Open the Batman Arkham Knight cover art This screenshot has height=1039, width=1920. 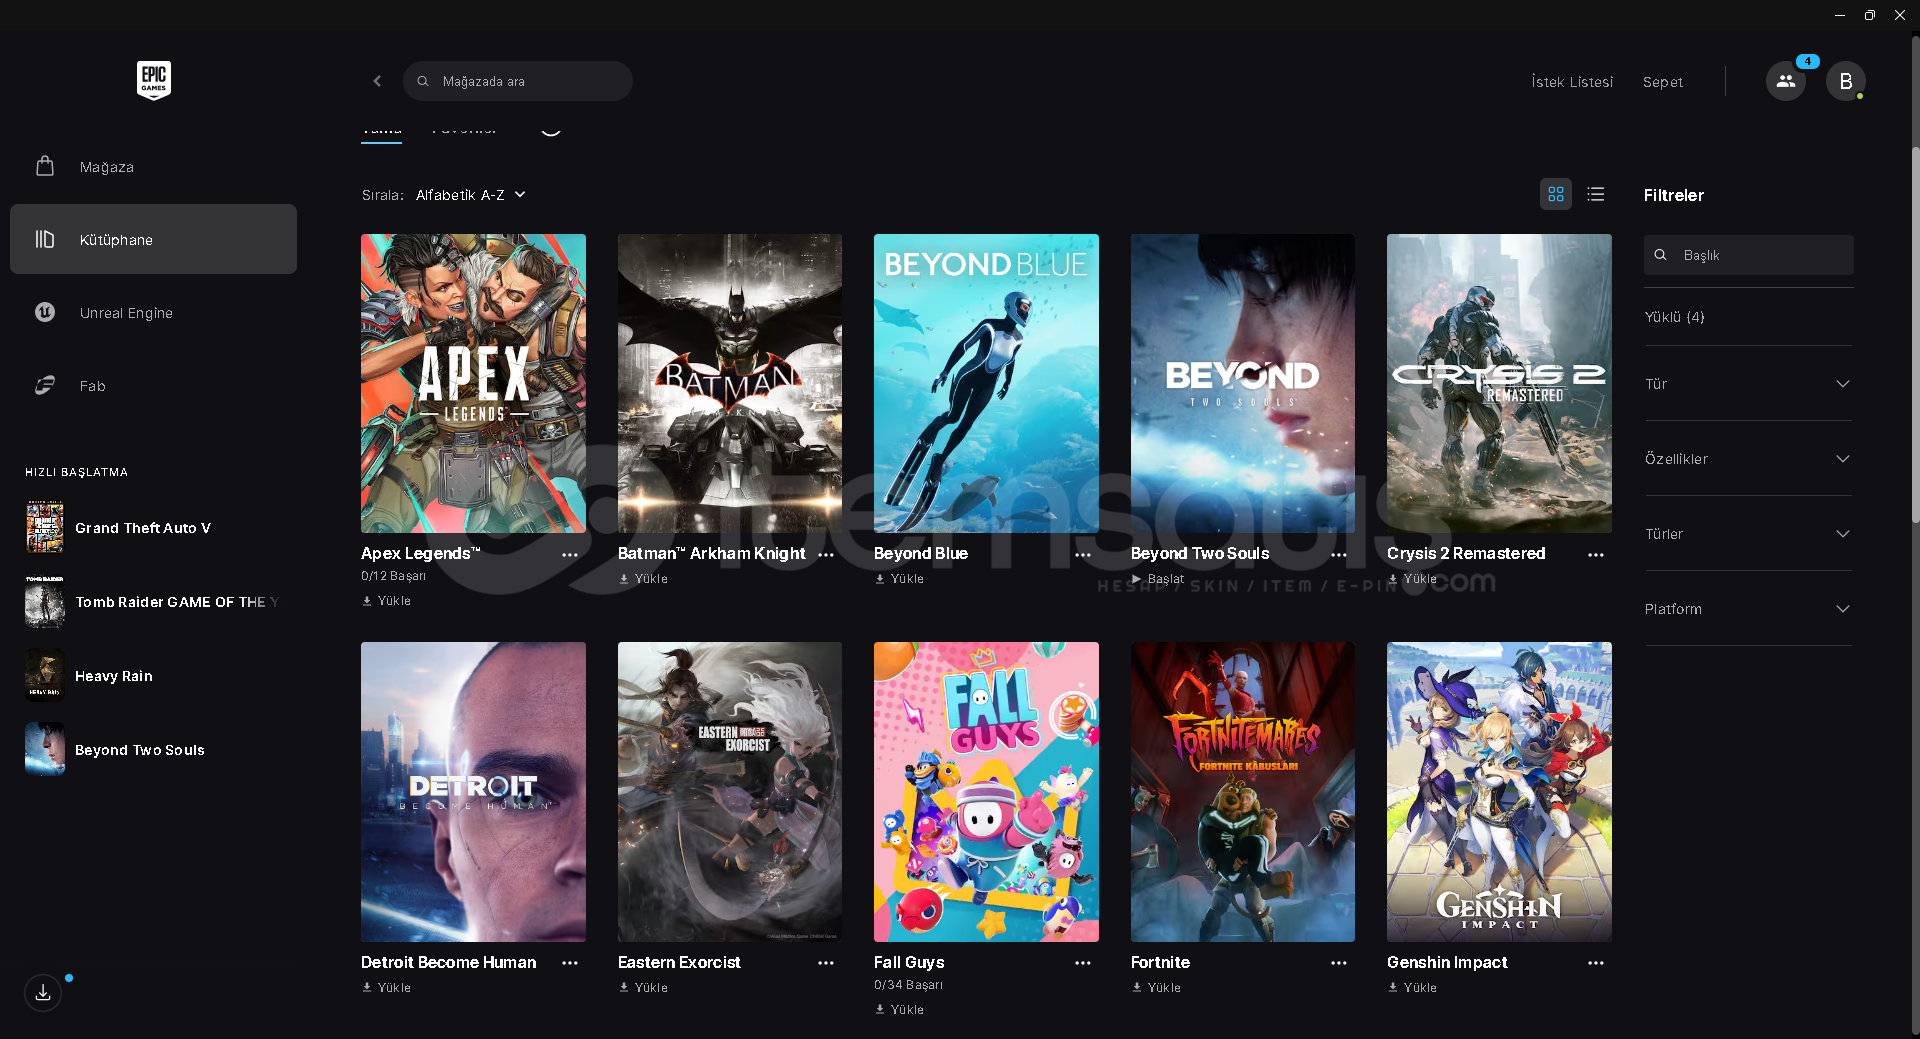730,383
